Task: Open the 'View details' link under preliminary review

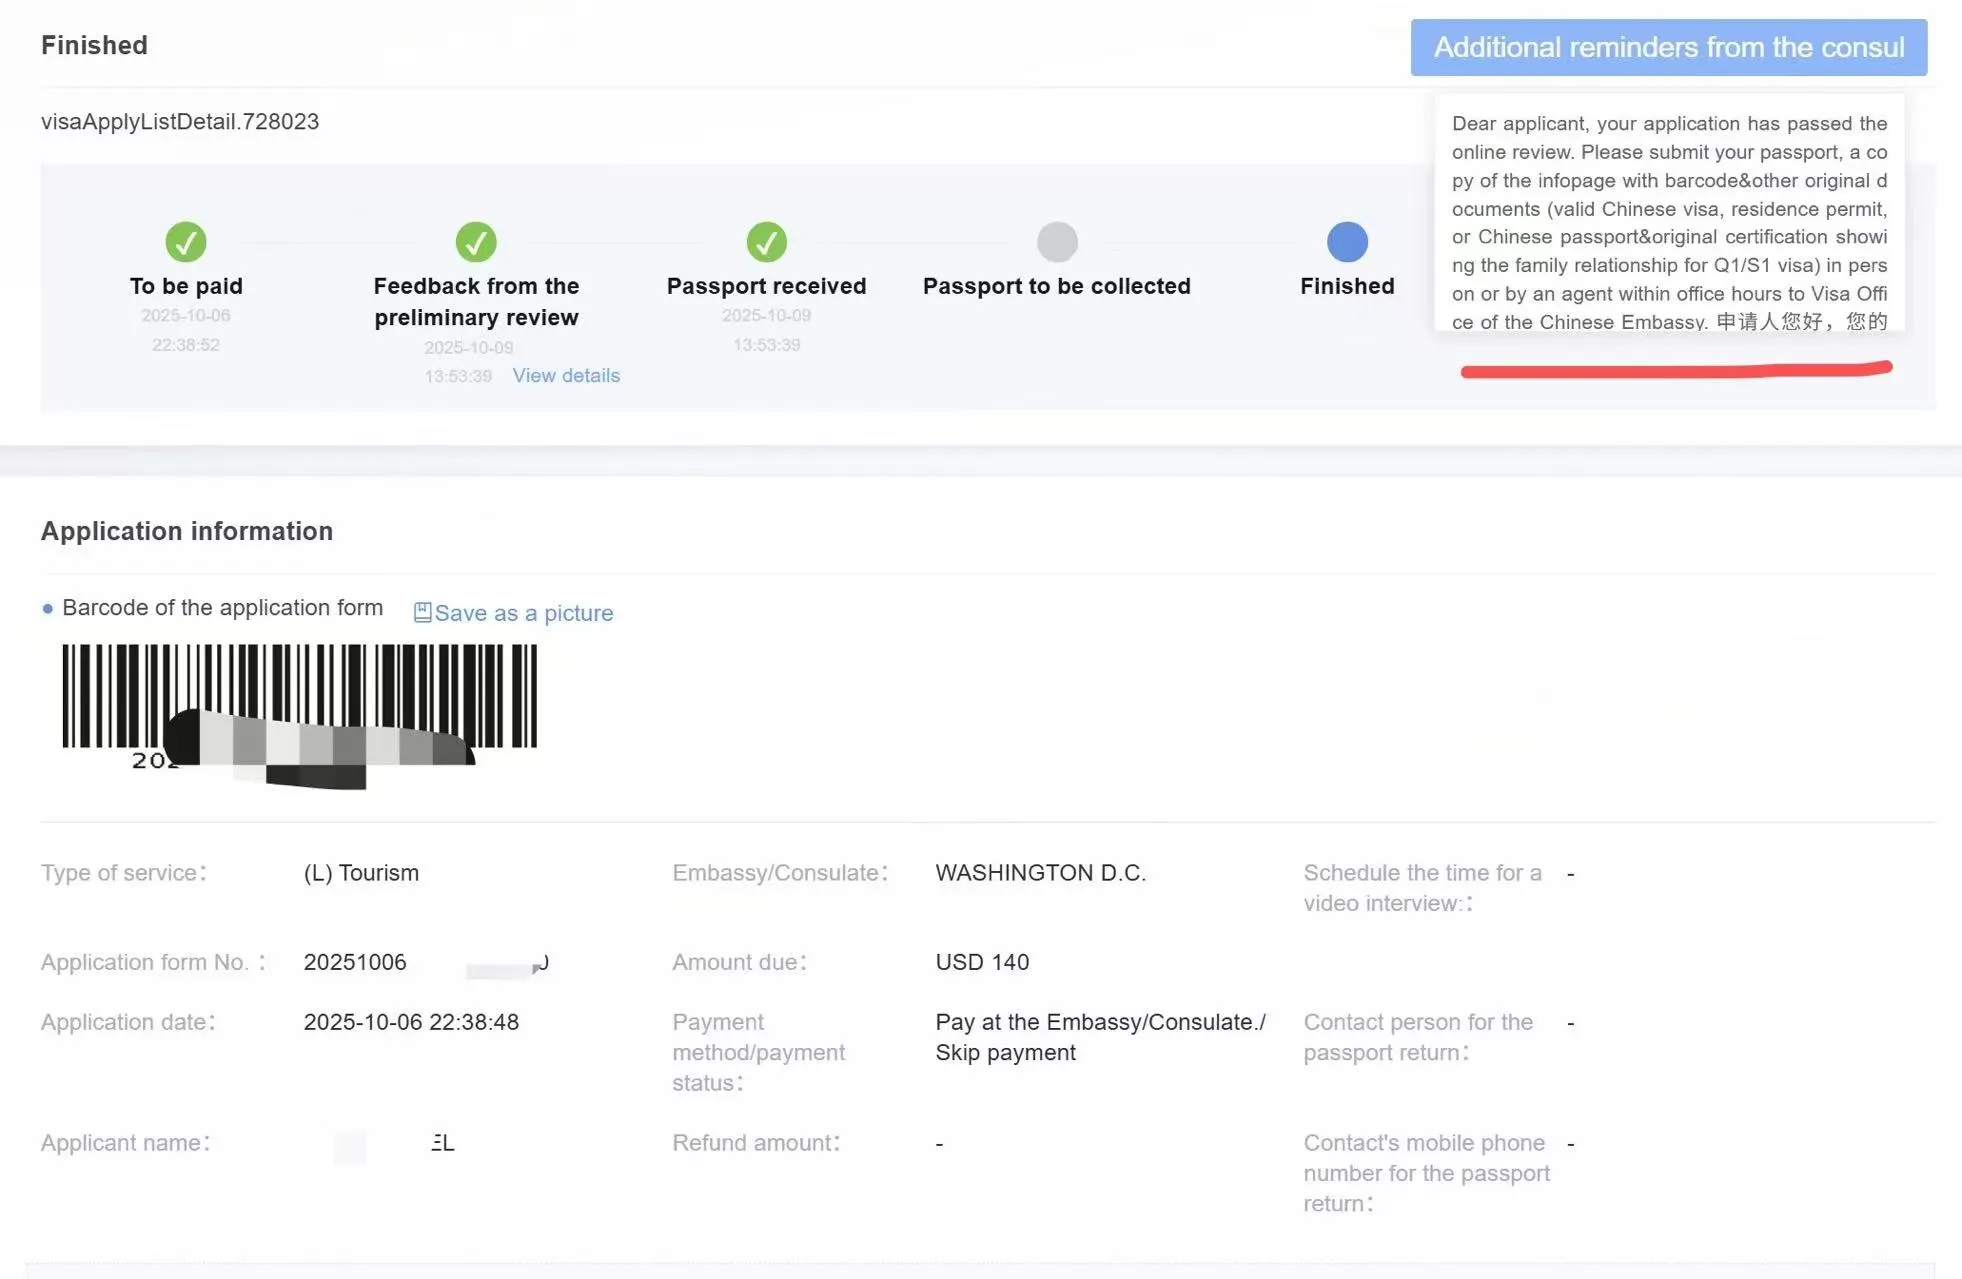Action: pos(566,375)
